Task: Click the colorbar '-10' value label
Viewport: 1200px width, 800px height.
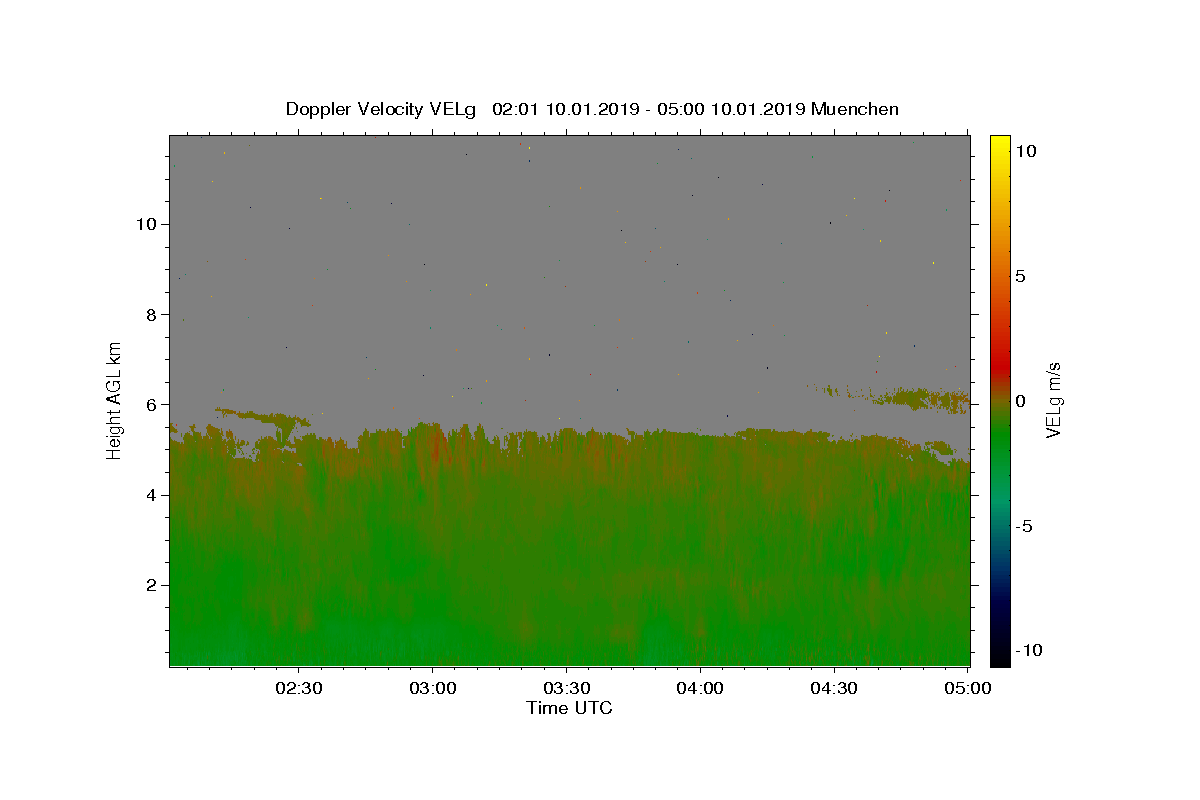Action: pyautogui.click(x=1028, y=650)
